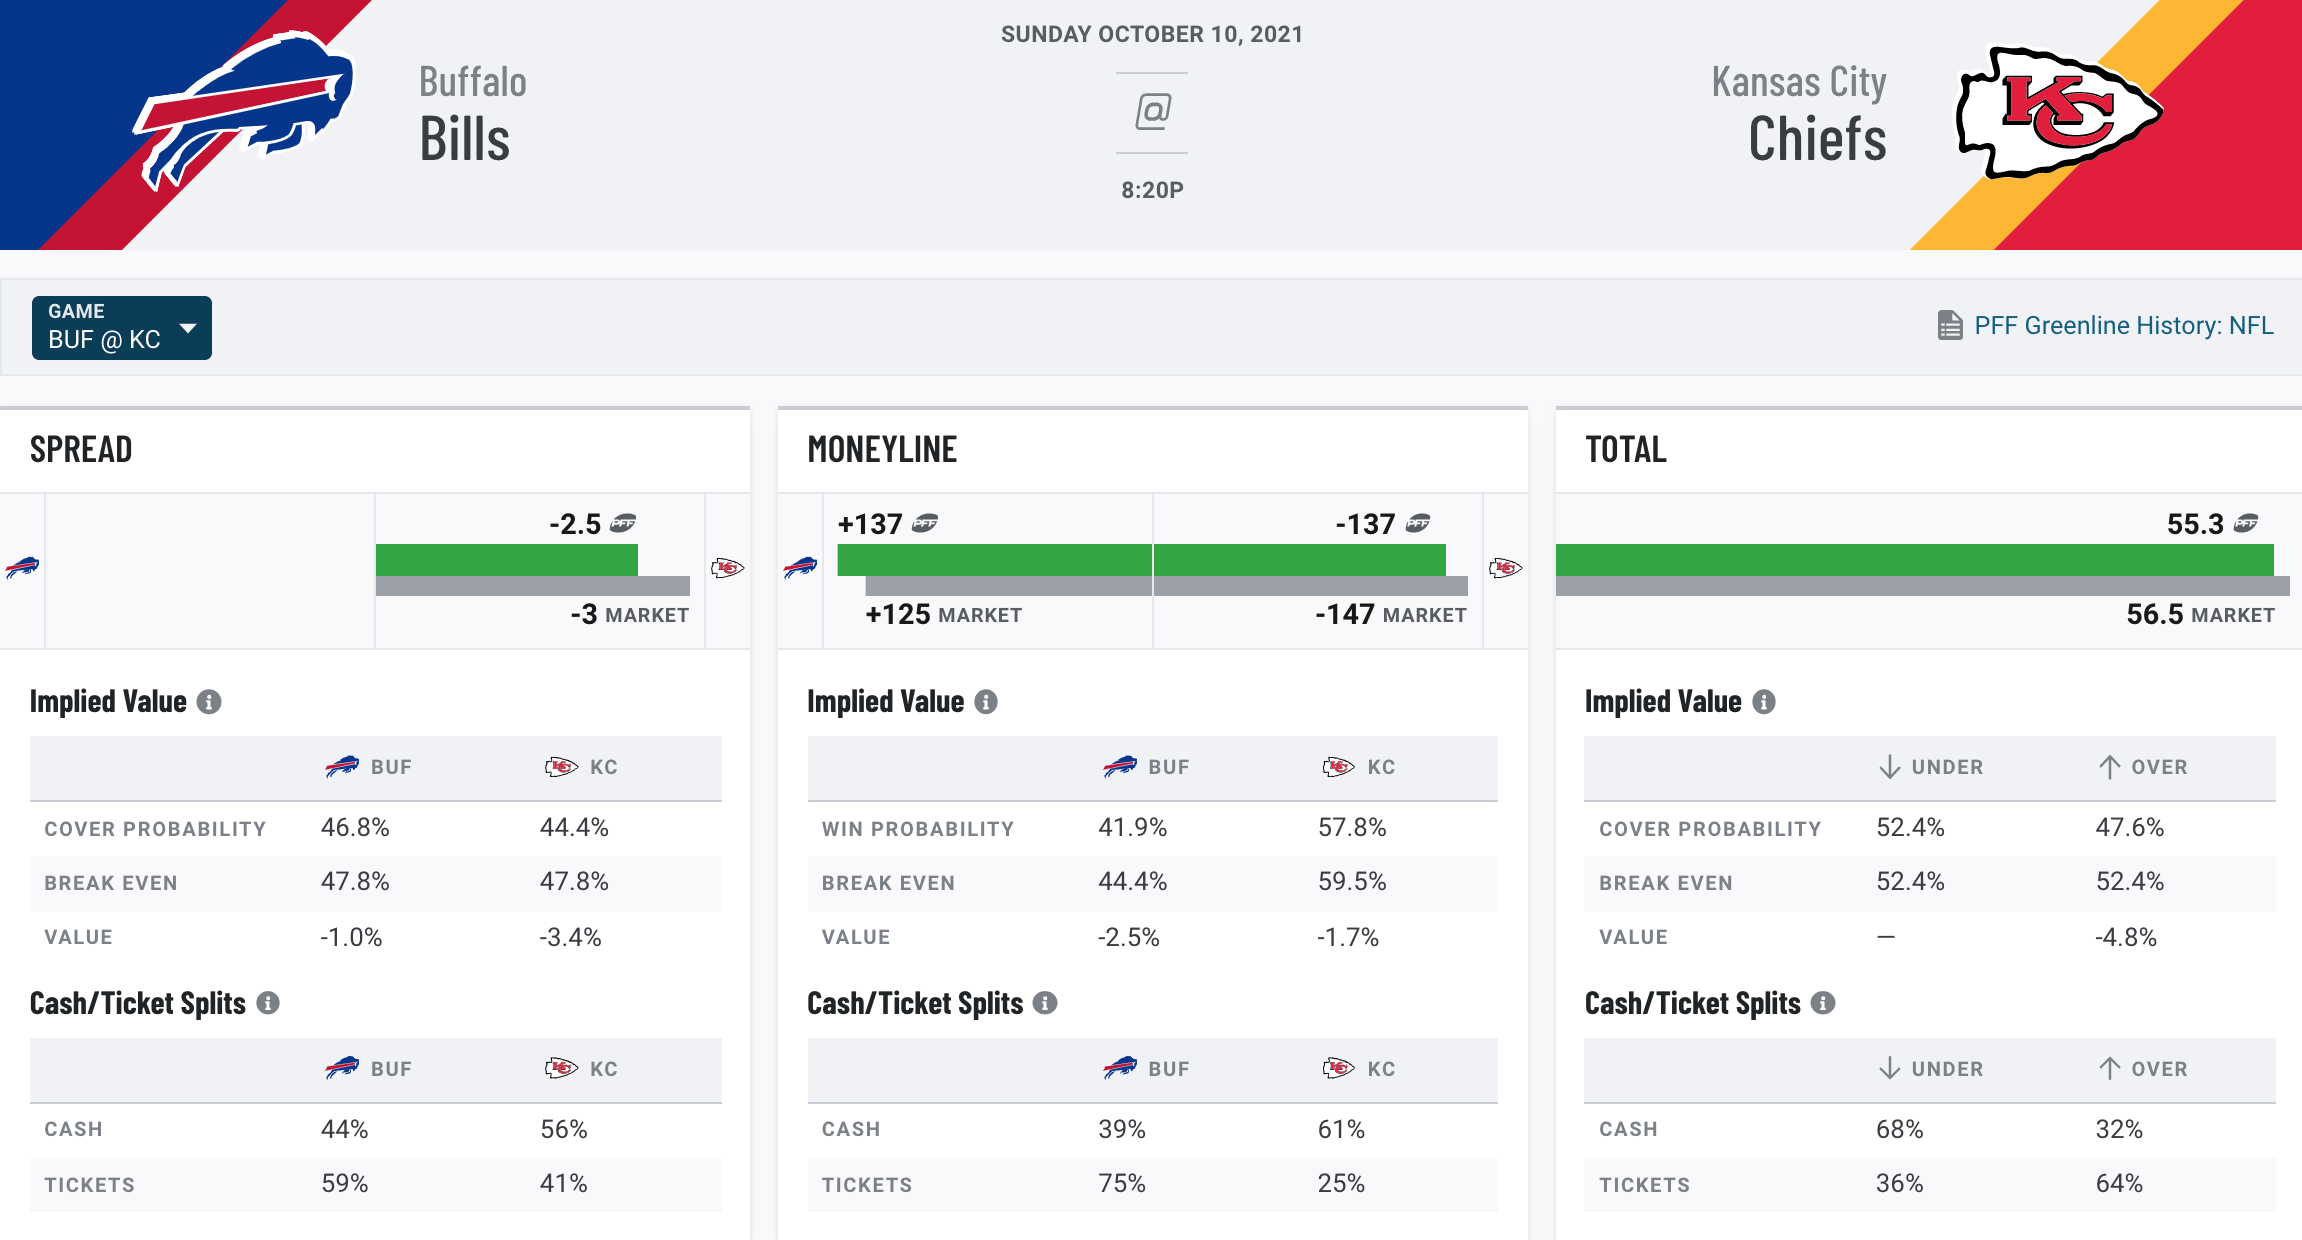
Task: Click the PFF football icon beside 55.3
Action: pos(2246,523)
